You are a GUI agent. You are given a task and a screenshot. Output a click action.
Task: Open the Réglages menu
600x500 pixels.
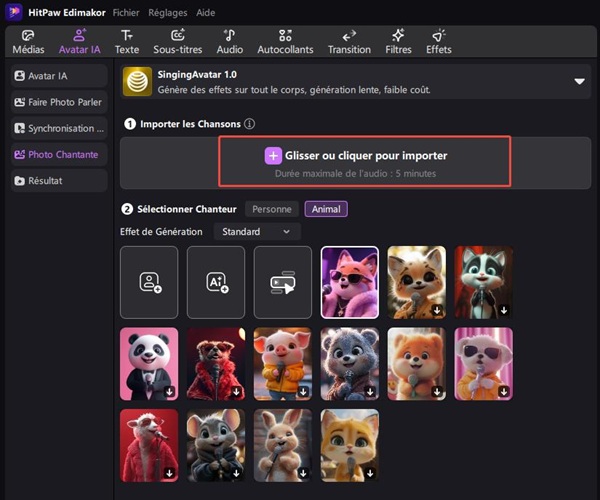point(168,13)
